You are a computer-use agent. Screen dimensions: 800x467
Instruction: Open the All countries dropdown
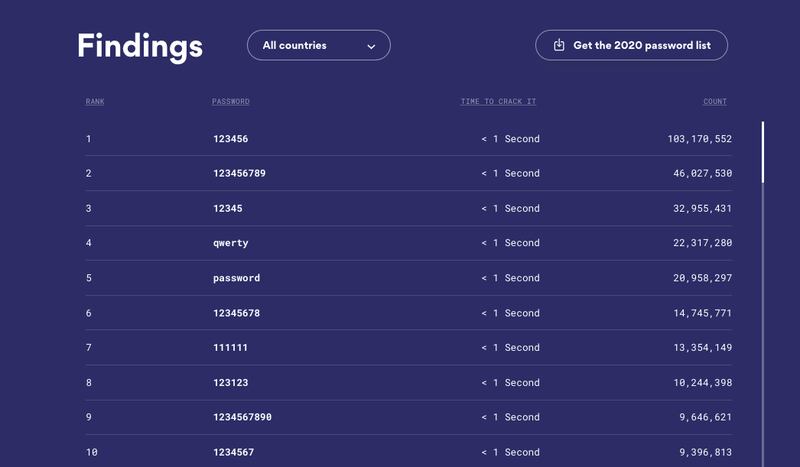(x=319, y=45)
